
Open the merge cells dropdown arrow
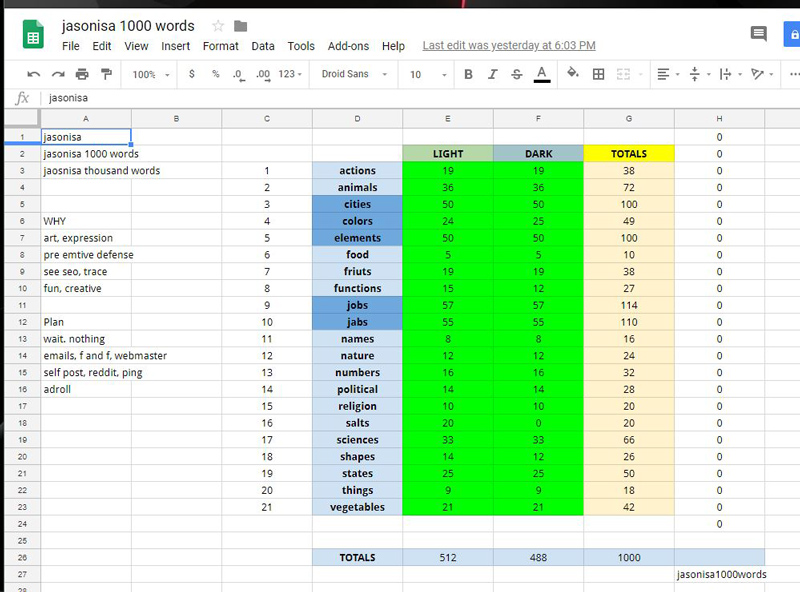click(x=640, y=75)
